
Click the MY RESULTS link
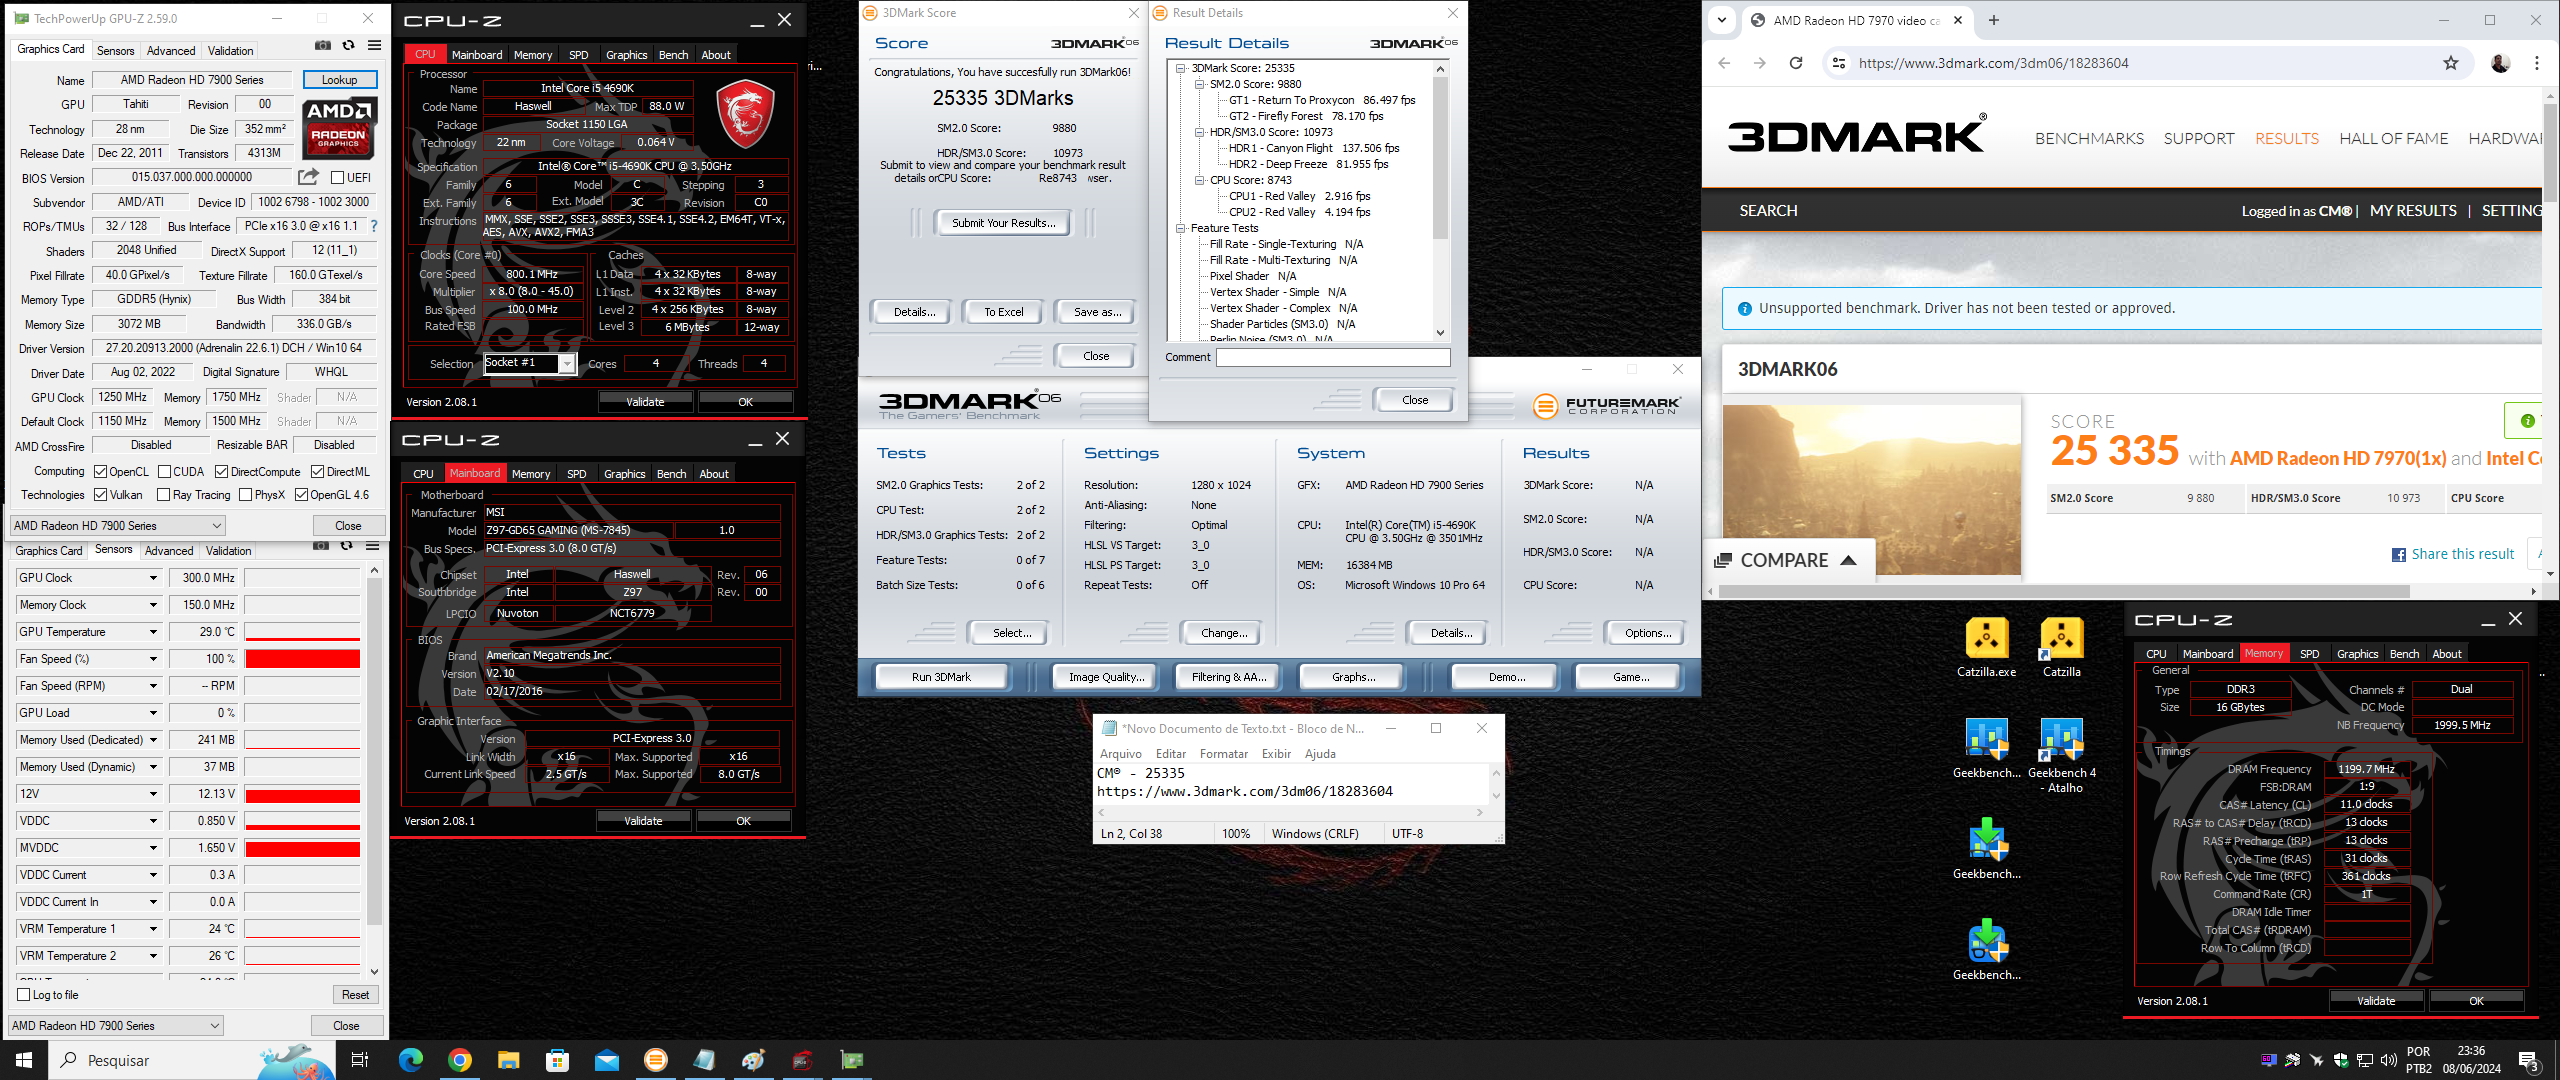[2412, 211]
